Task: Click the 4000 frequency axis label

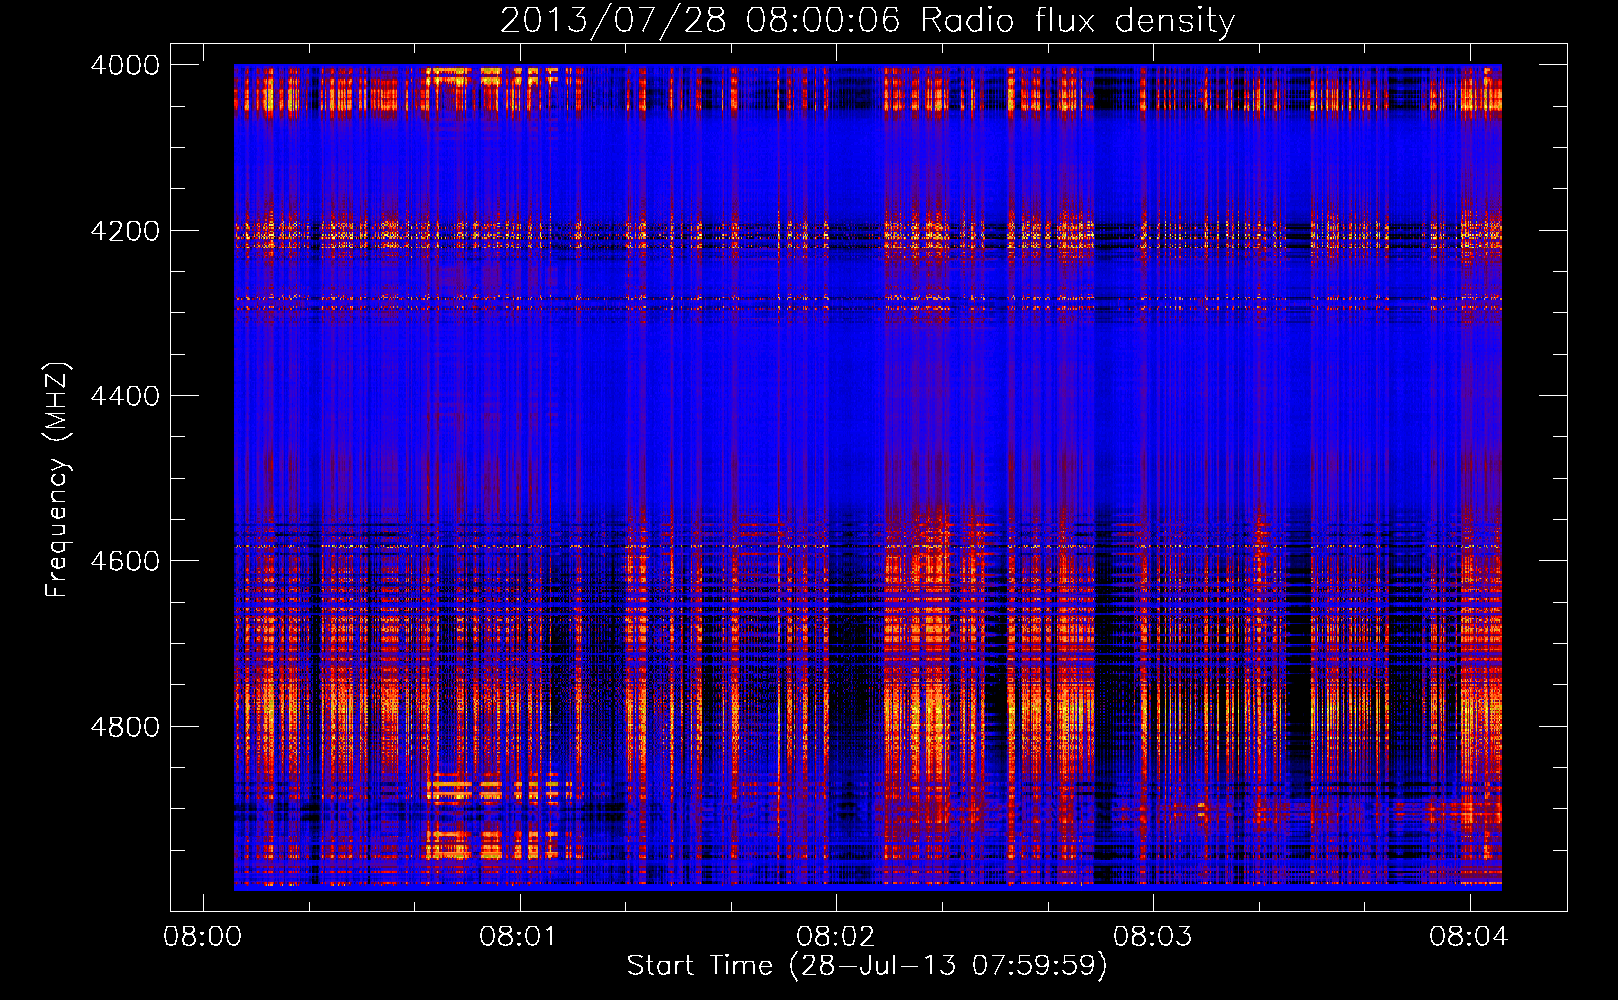Action: 125,65
